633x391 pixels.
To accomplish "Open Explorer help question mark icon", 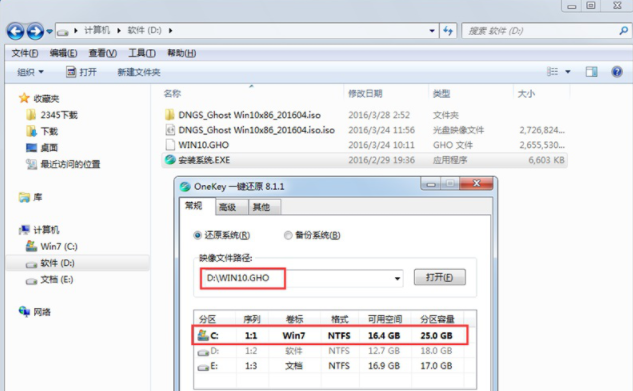I will pos(617,72).
